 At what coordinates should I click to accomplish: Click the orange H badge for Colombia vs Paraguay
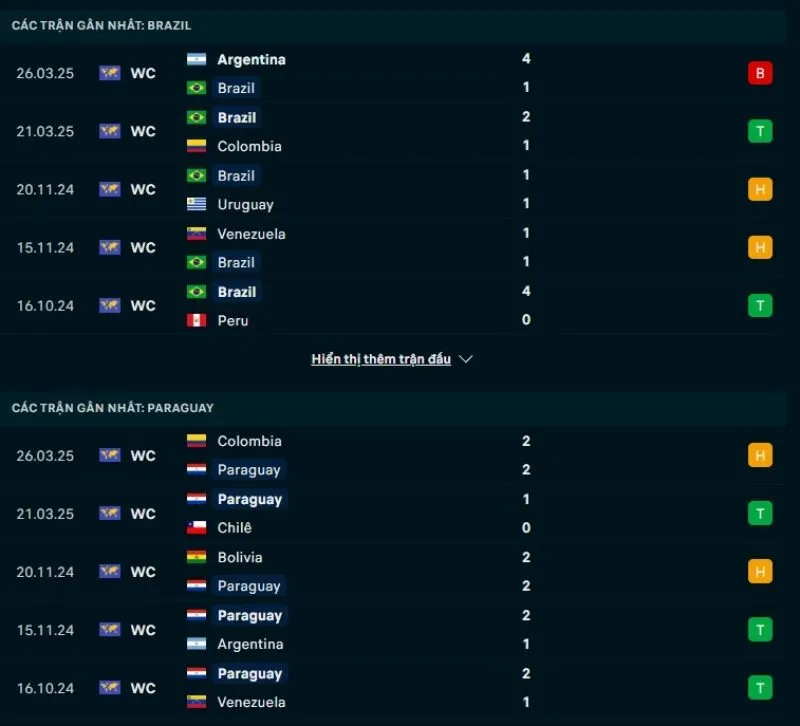pyautogui.click(x=760, y=455)
